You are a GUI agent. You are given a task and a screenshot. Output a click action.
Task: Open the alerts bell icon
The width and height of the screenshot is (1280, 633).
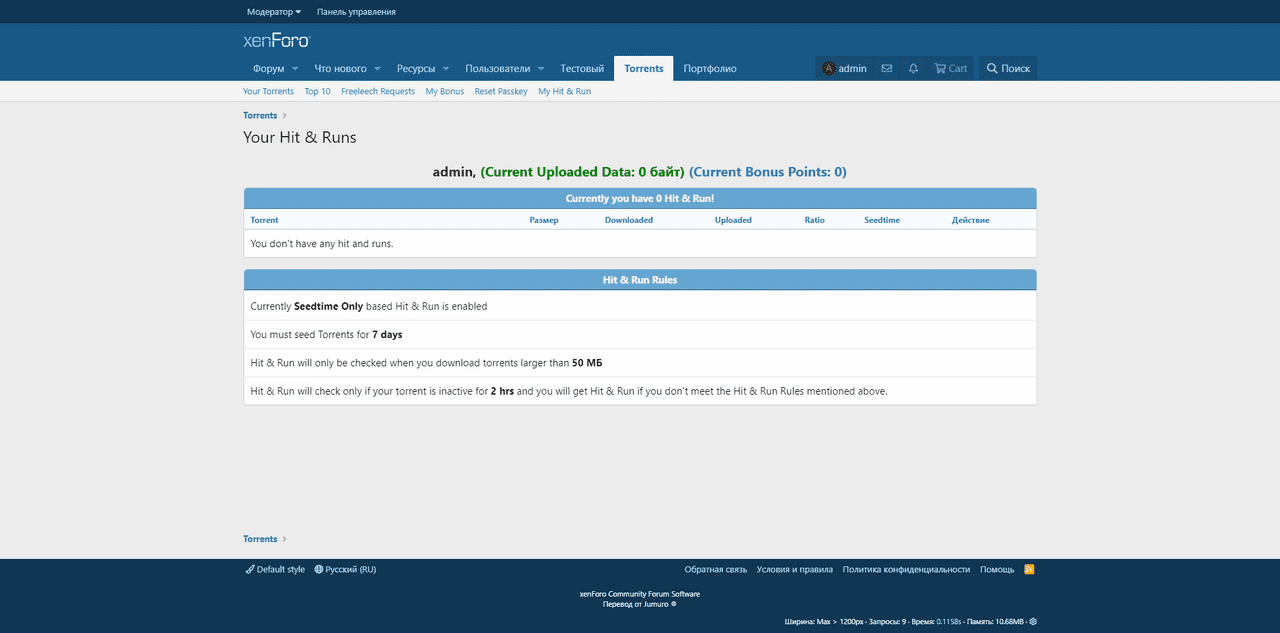pos(913,69)
